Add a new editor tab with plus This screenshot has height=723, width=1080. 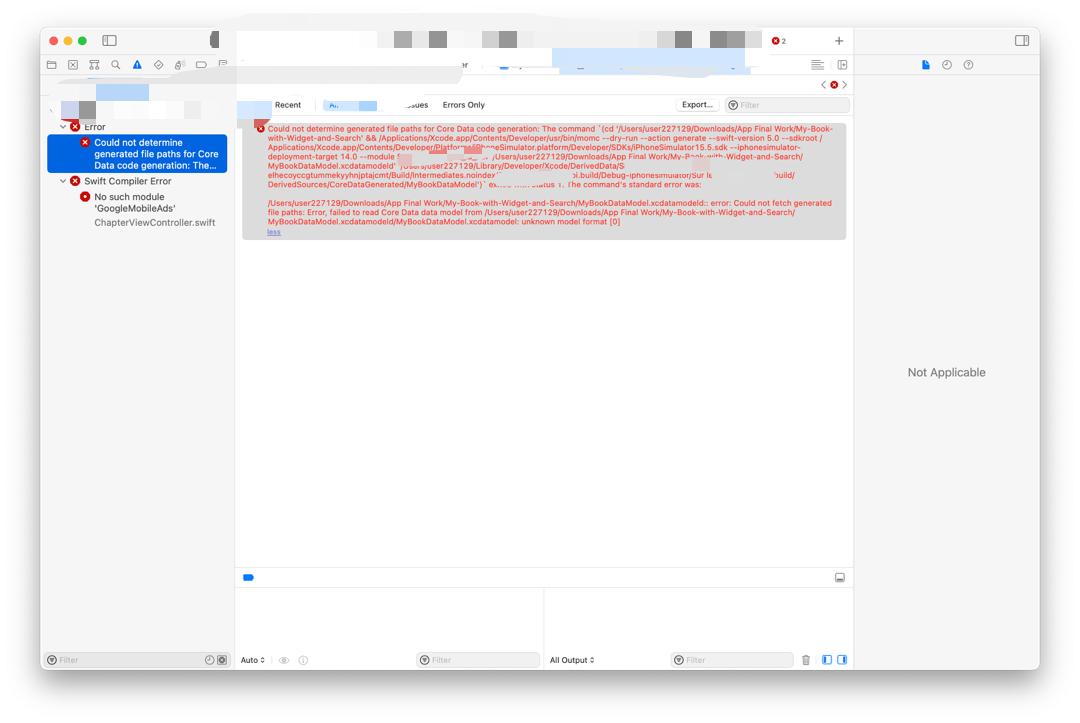tap(839, 41)
